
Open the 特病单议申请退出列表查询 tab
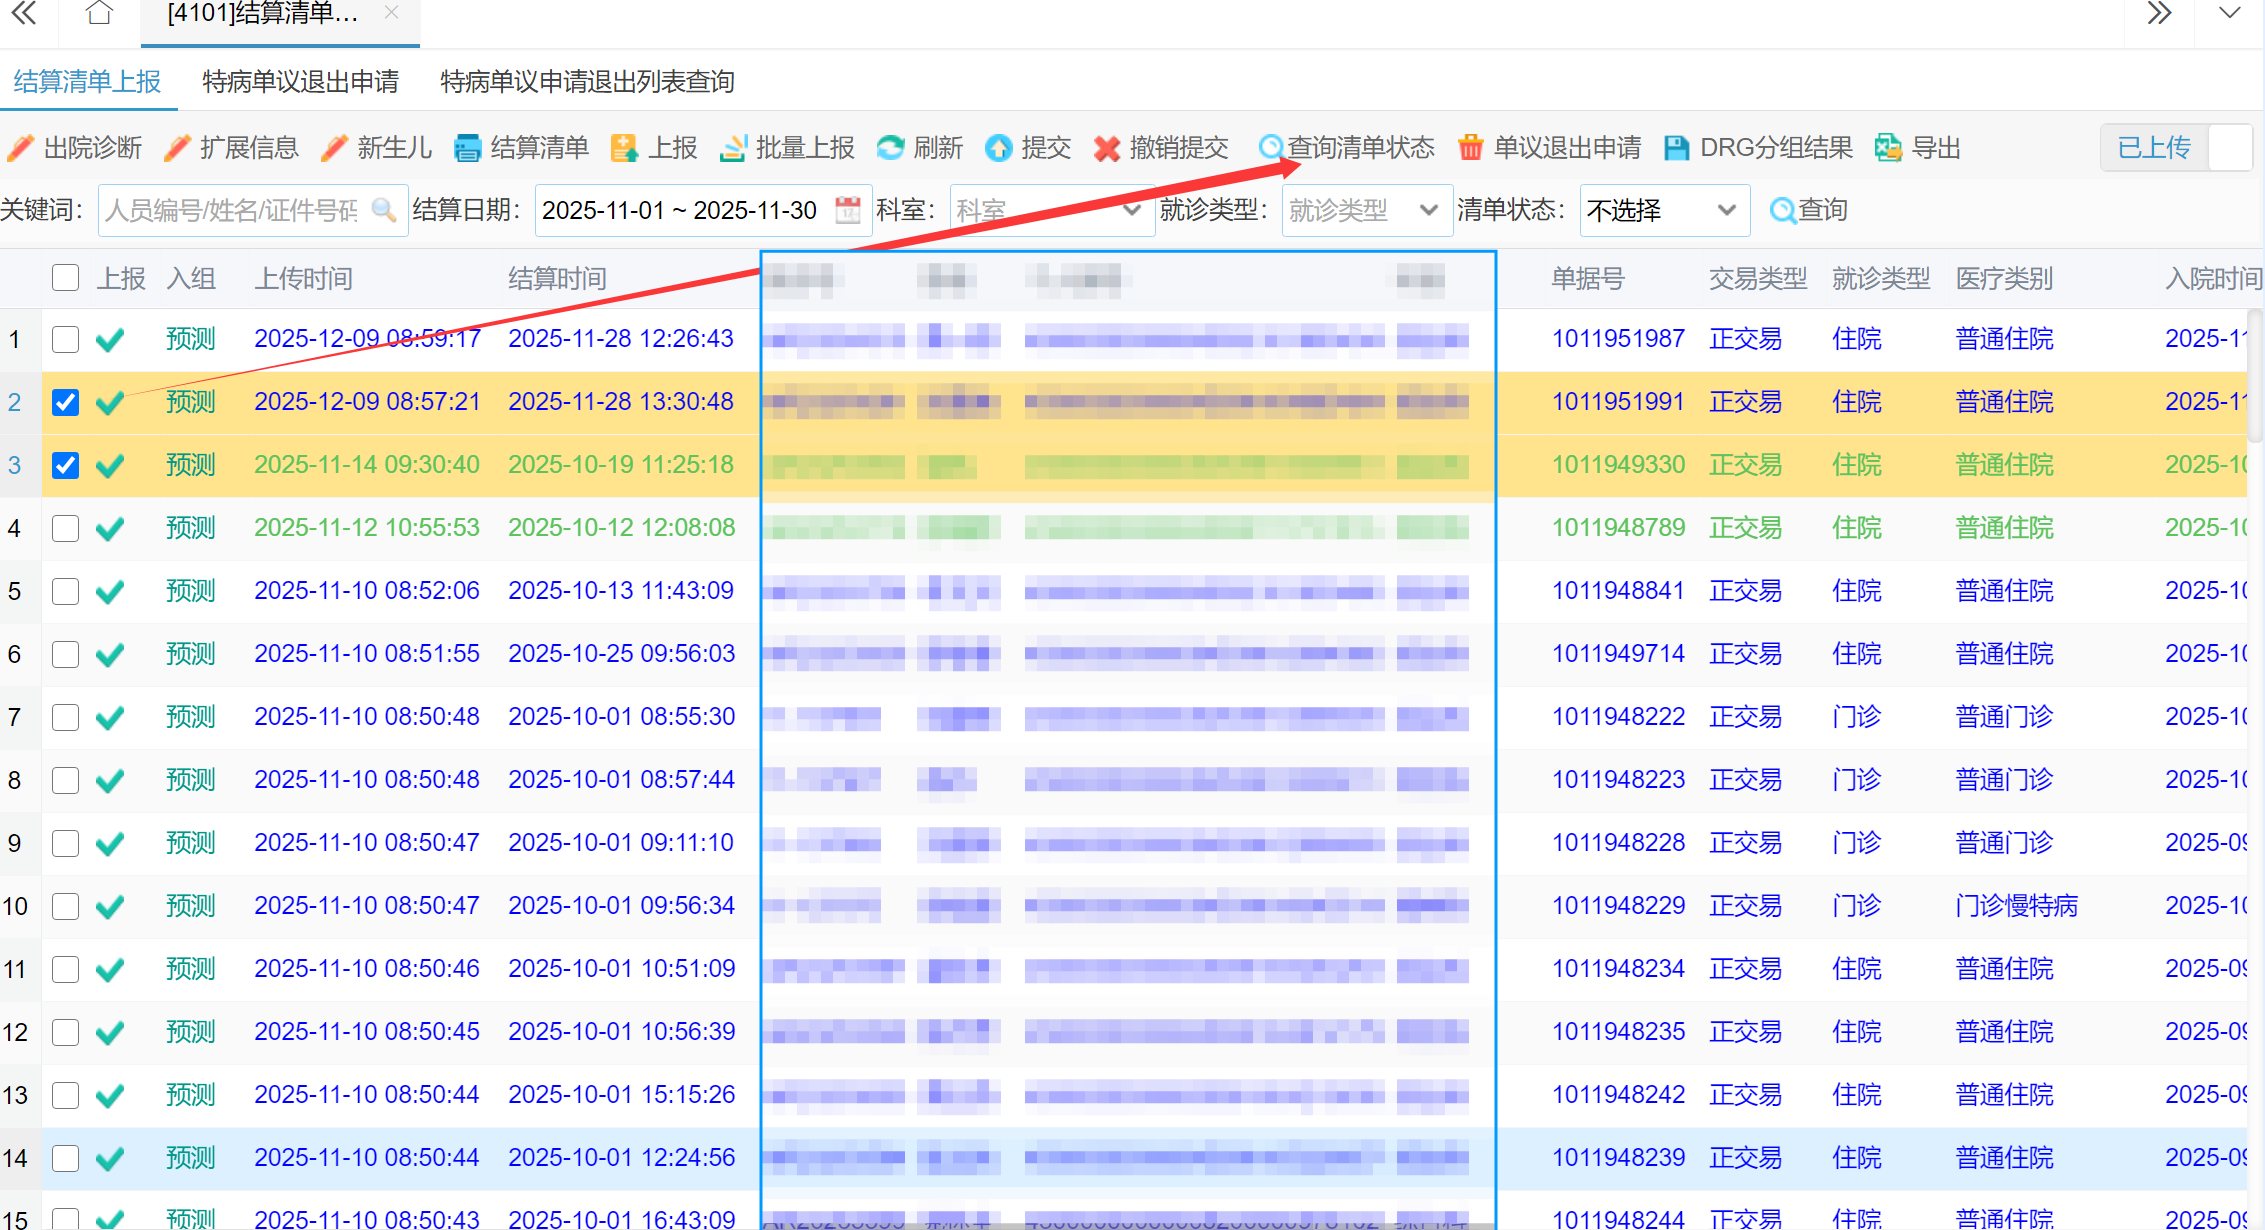[x=587, y=82]
